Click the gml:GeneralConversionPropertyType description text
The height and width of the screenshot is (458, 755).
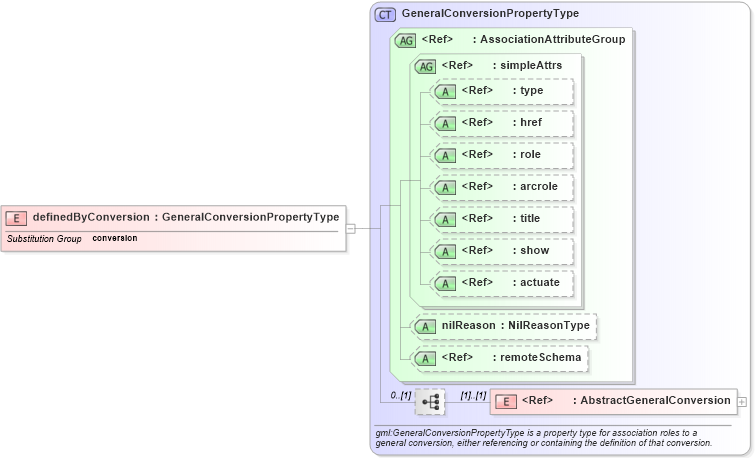point(544,438)
